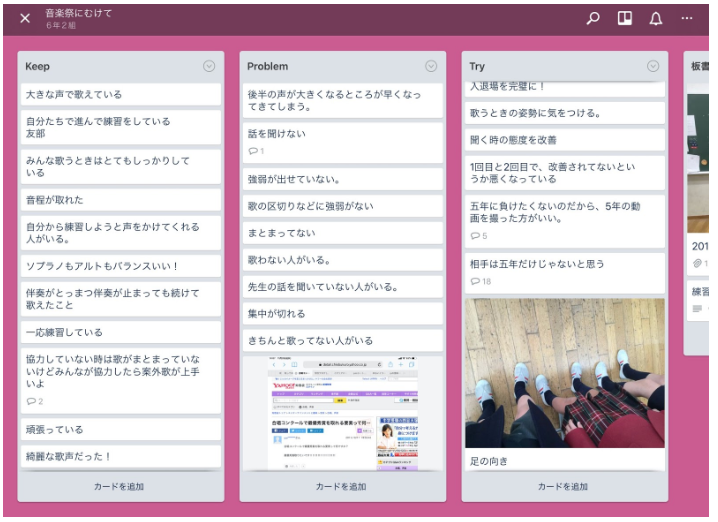Open card 話を聞けない

pos(343,142)
